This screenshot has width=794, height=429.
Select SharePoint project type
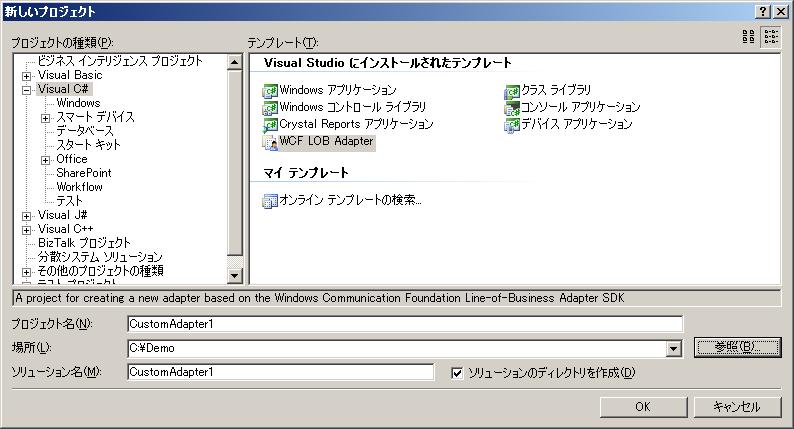[x=84, y=173]
